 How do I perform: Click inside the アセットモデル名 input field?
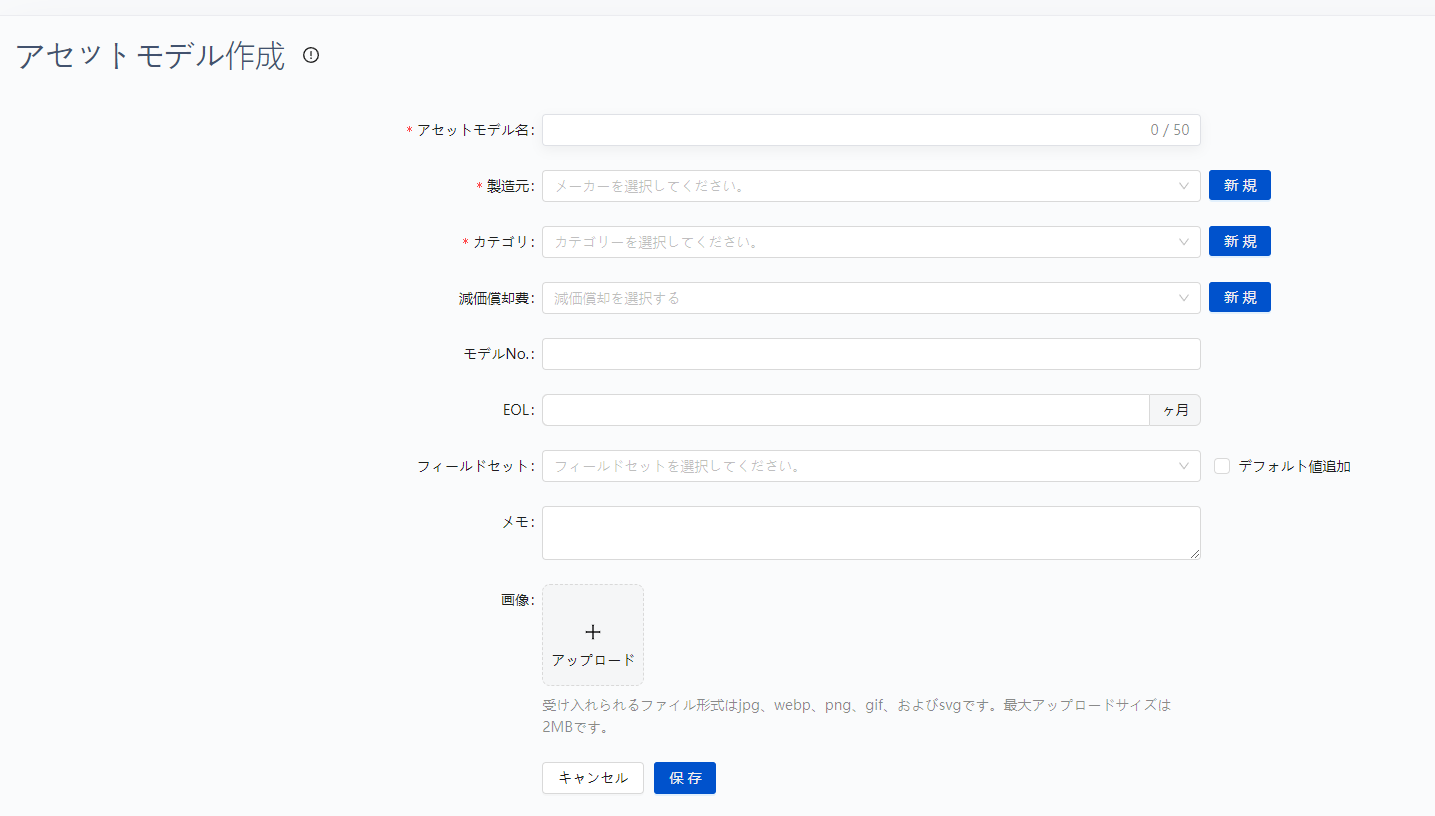[850, 129]
